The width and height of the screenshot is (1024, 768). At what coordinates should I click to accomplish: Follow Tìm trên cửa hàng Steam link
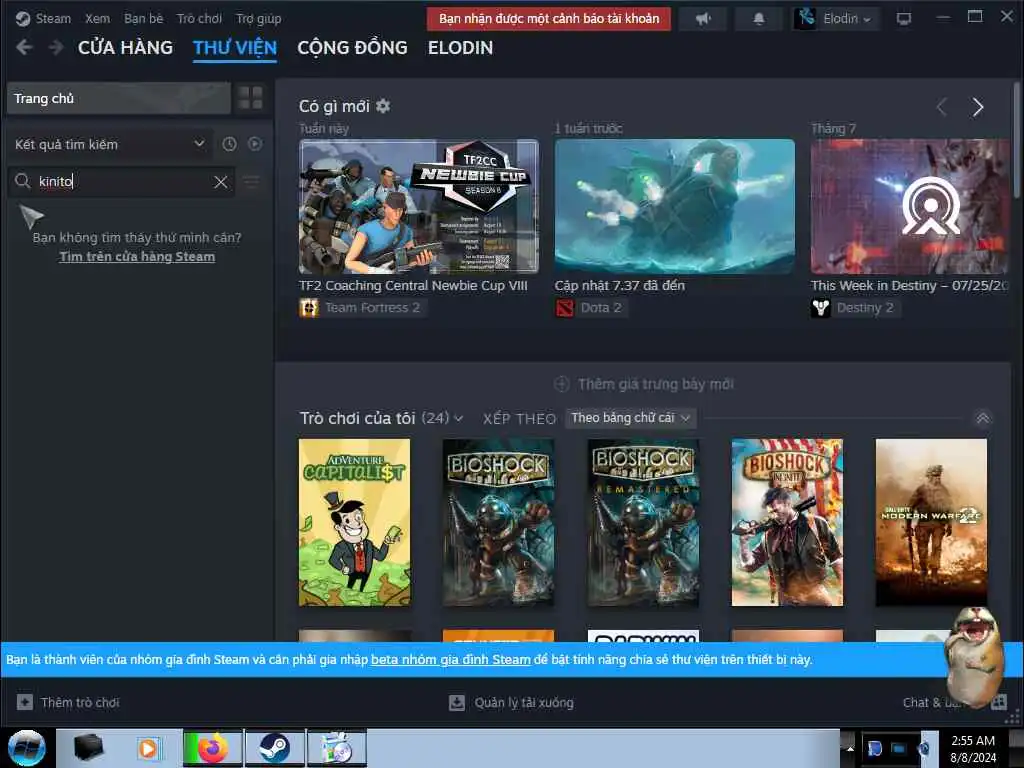click(x=137, y=257)
